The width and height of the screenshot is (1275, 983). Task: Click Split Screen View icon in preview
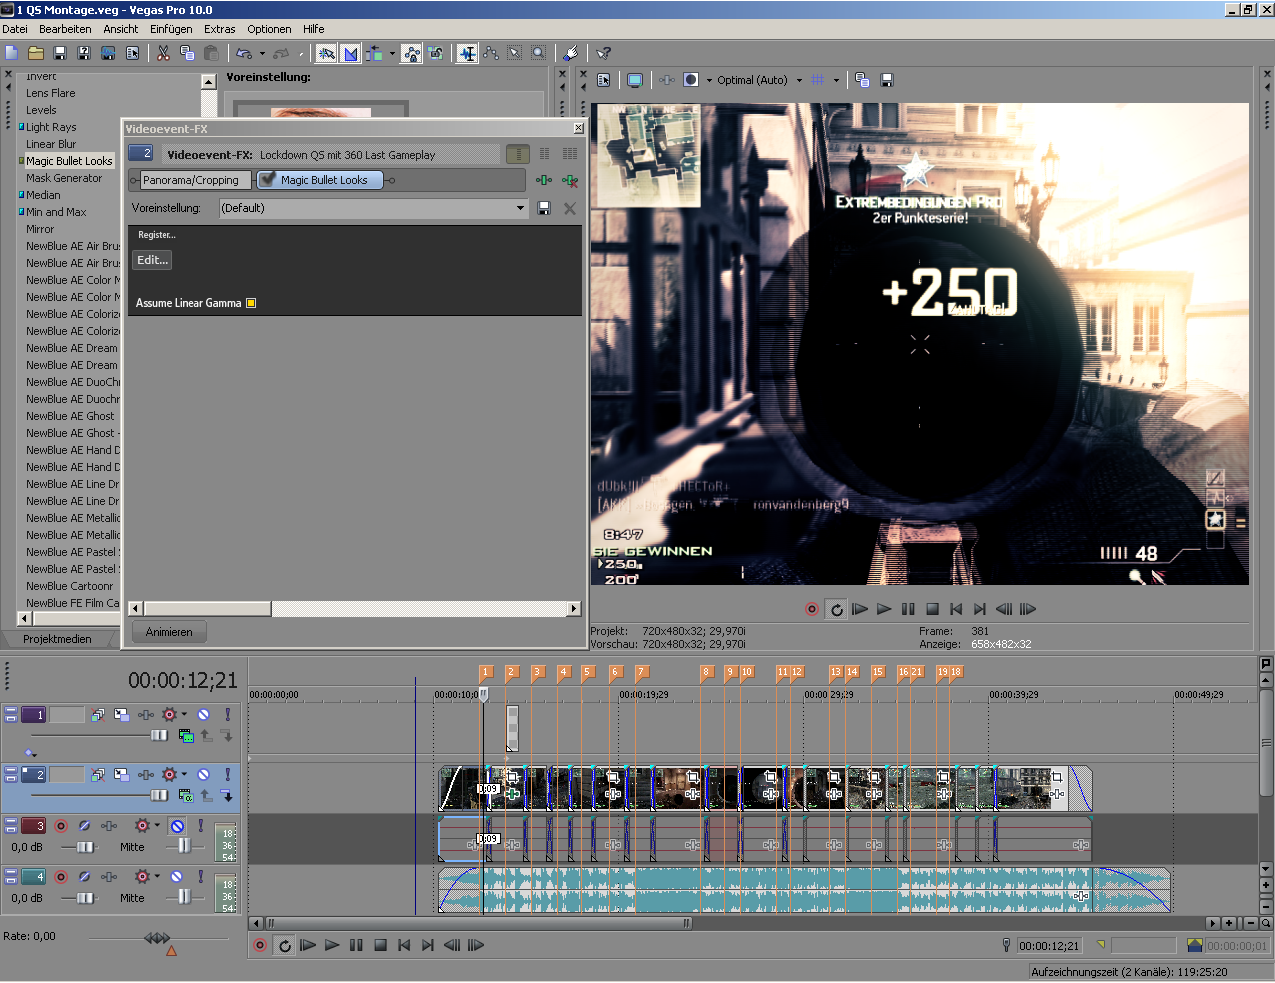click(691, 80)
